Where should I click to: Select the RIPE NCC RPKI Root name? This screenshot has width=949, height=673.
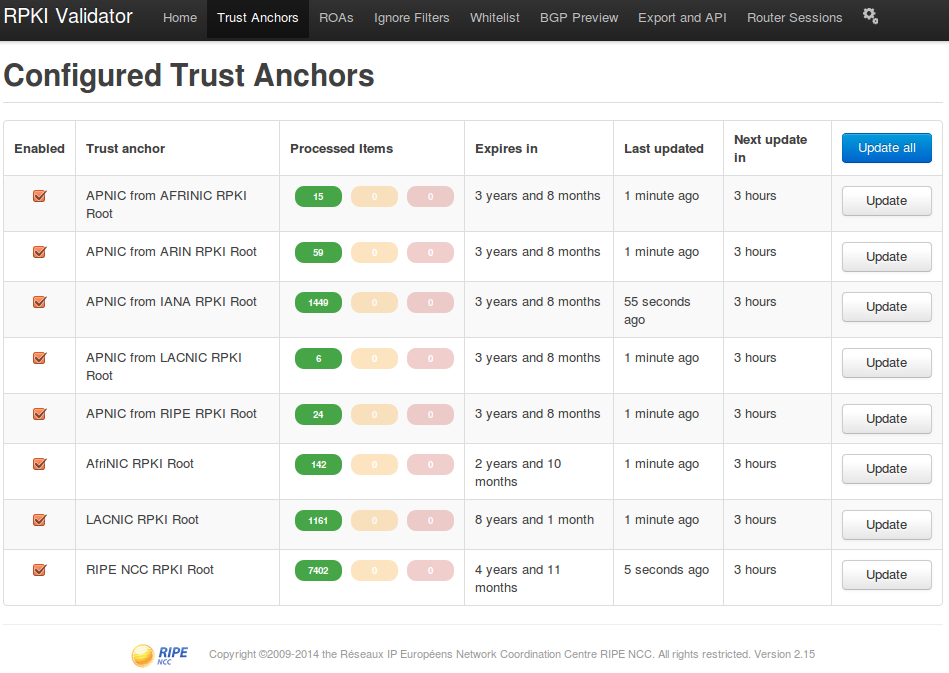[x=150, y=570]
